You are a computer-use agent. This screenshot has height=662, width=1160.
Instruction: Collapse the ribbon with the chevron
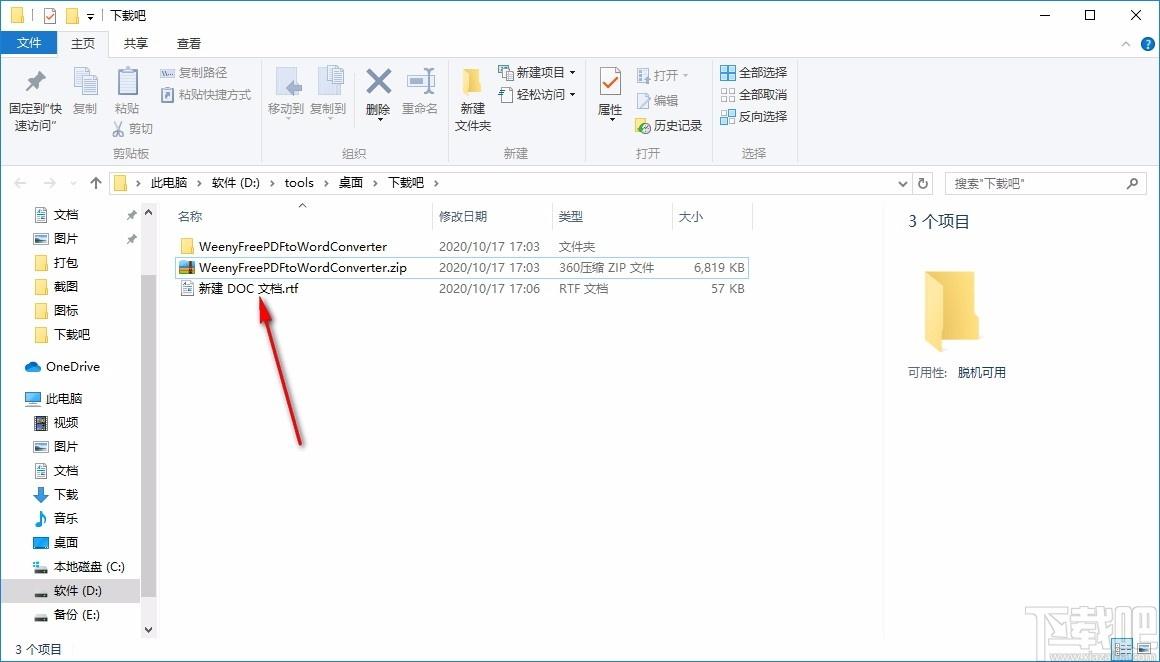[x=1126, y=44]
